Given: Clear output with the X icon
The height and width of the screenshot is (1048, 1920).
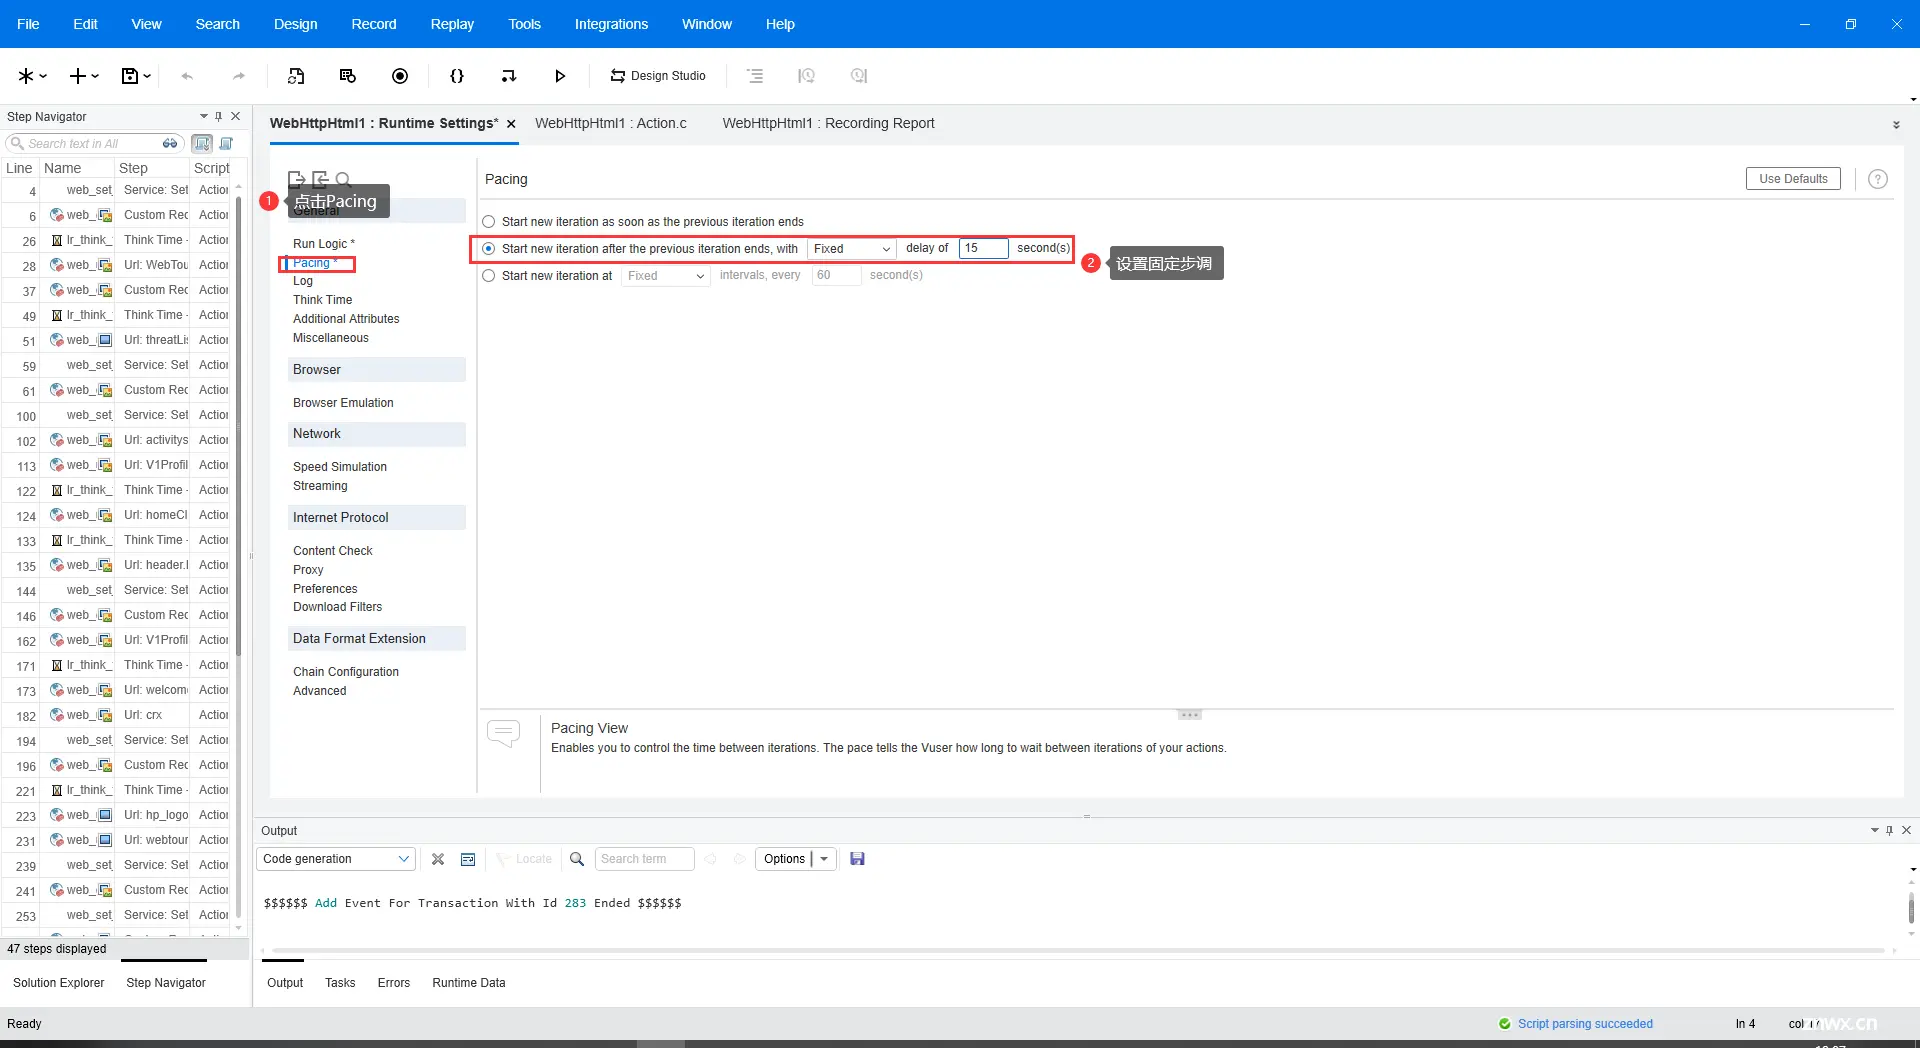Looking at the screenshot, I should (438, 859).
